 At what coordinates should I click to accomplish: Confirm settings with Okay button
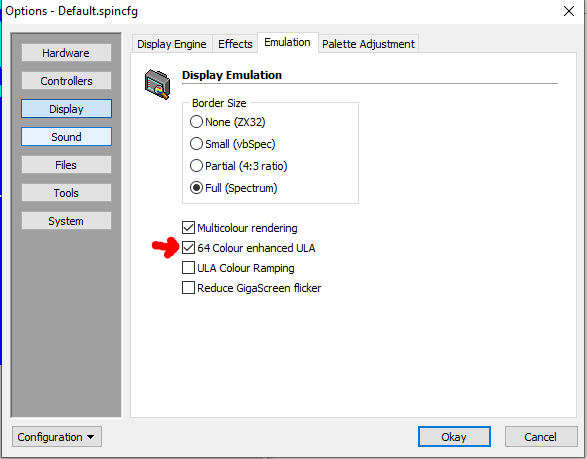point(454,437)
